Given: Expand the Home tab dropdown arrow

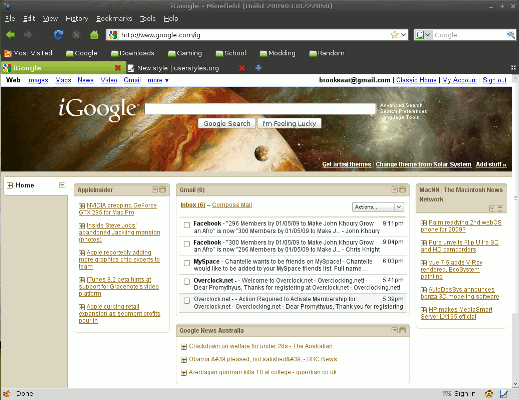Looking at the screenshot, I should (x=62, y=185).
